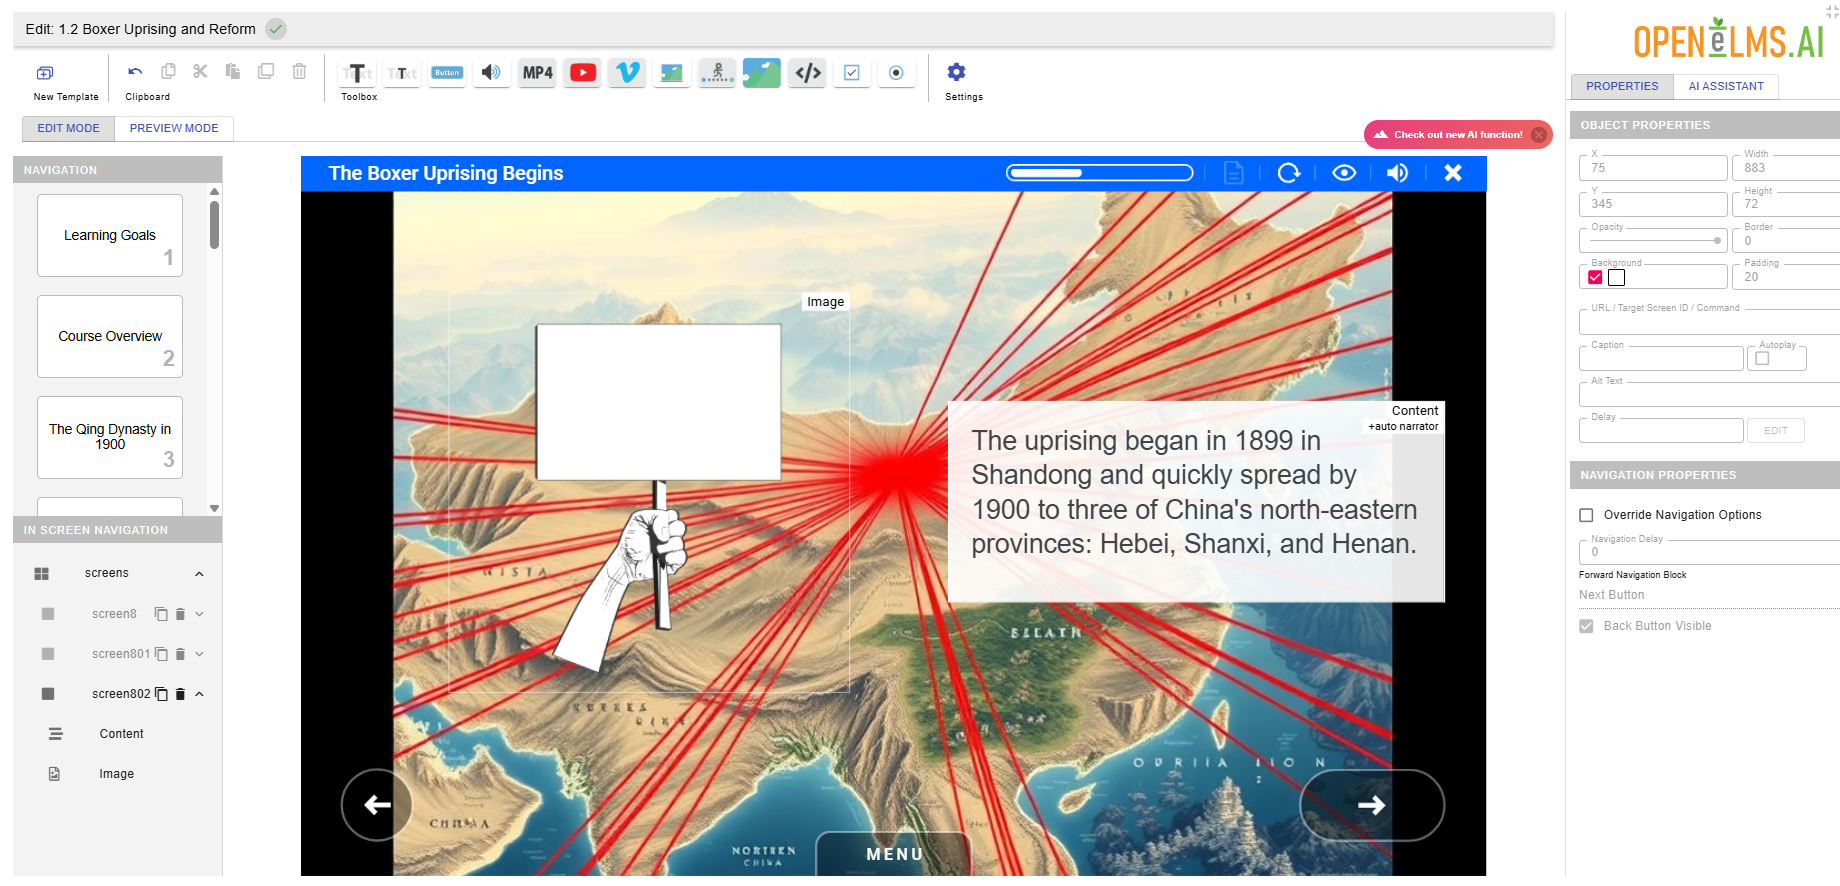Add the animated walking figure object
The height and width of the screenshot is (886, 1840).
717,73
